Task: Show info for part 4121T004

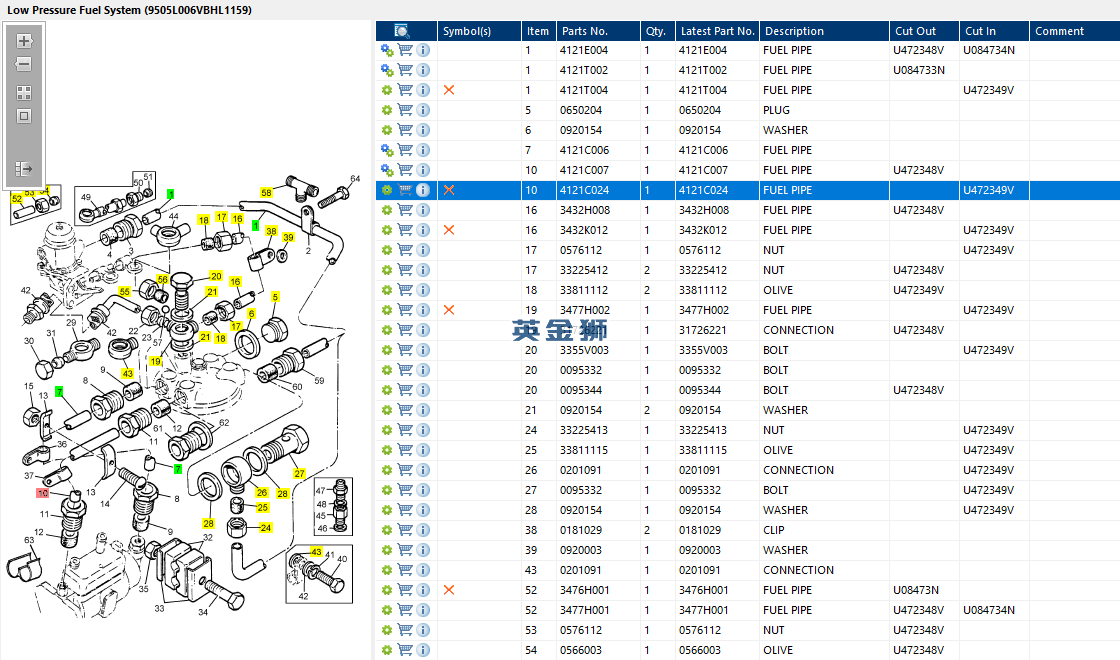Action: (423, 90)
